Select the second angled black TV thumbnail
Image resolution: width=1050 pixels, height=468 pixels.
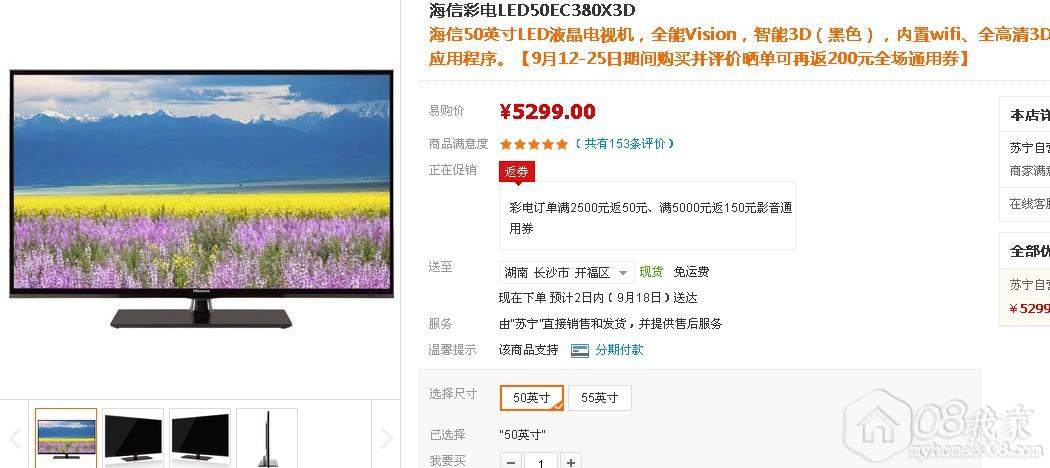pyautogui.click(x=133, y=438)
